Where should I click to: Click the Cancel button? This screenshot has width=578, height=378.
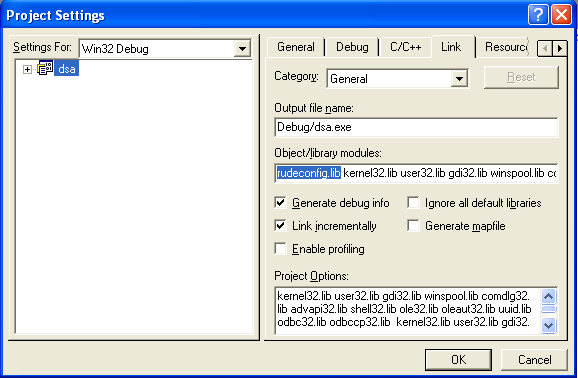pos(535,360)
